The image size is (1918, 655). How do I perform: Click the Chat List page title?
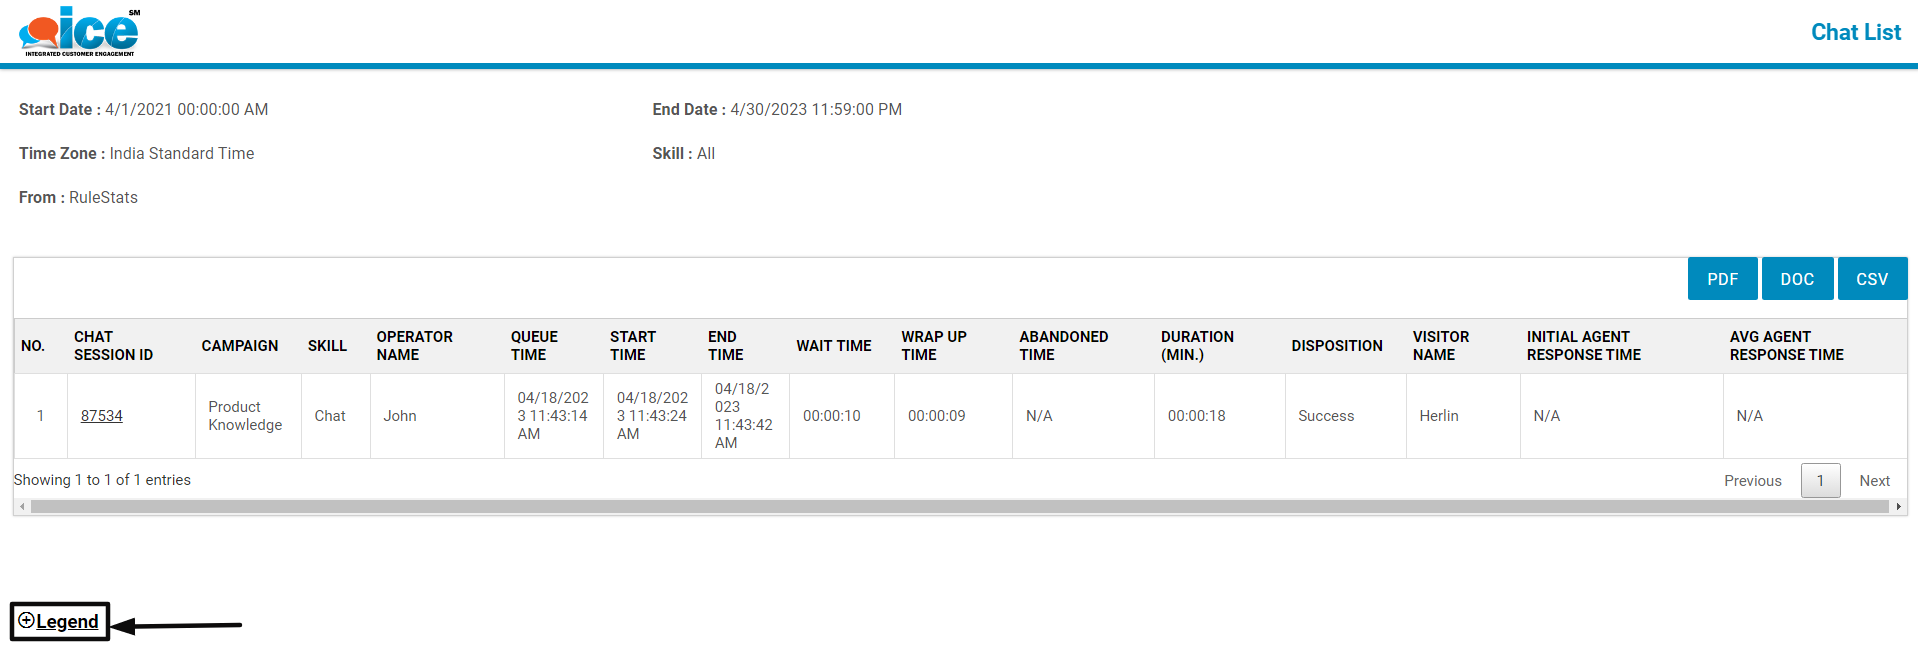pos(1855,32)
